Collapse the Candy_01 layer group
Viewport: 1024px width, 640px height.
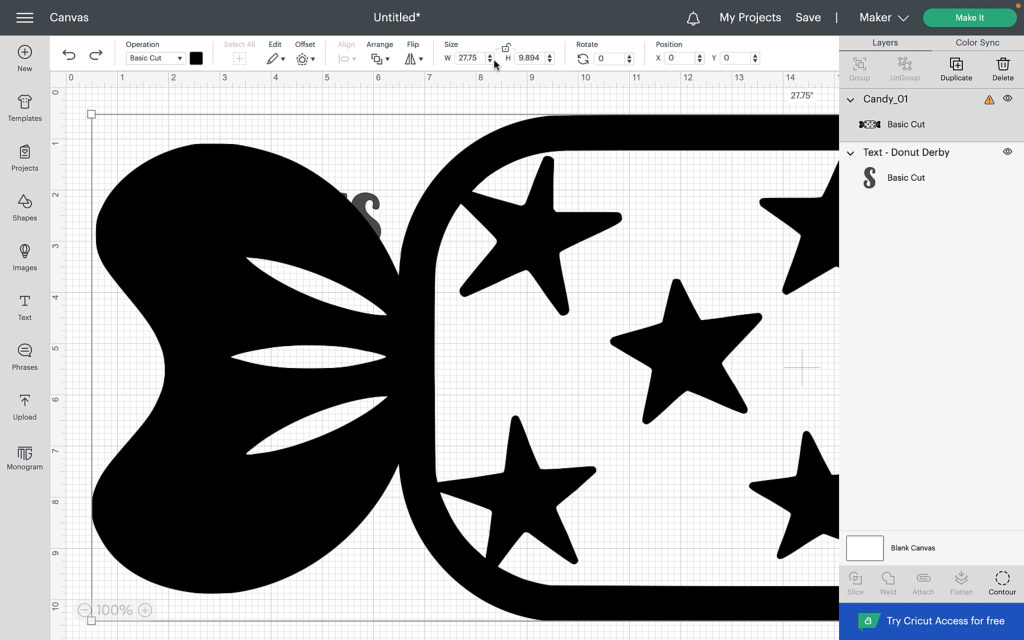pos(851,100)
